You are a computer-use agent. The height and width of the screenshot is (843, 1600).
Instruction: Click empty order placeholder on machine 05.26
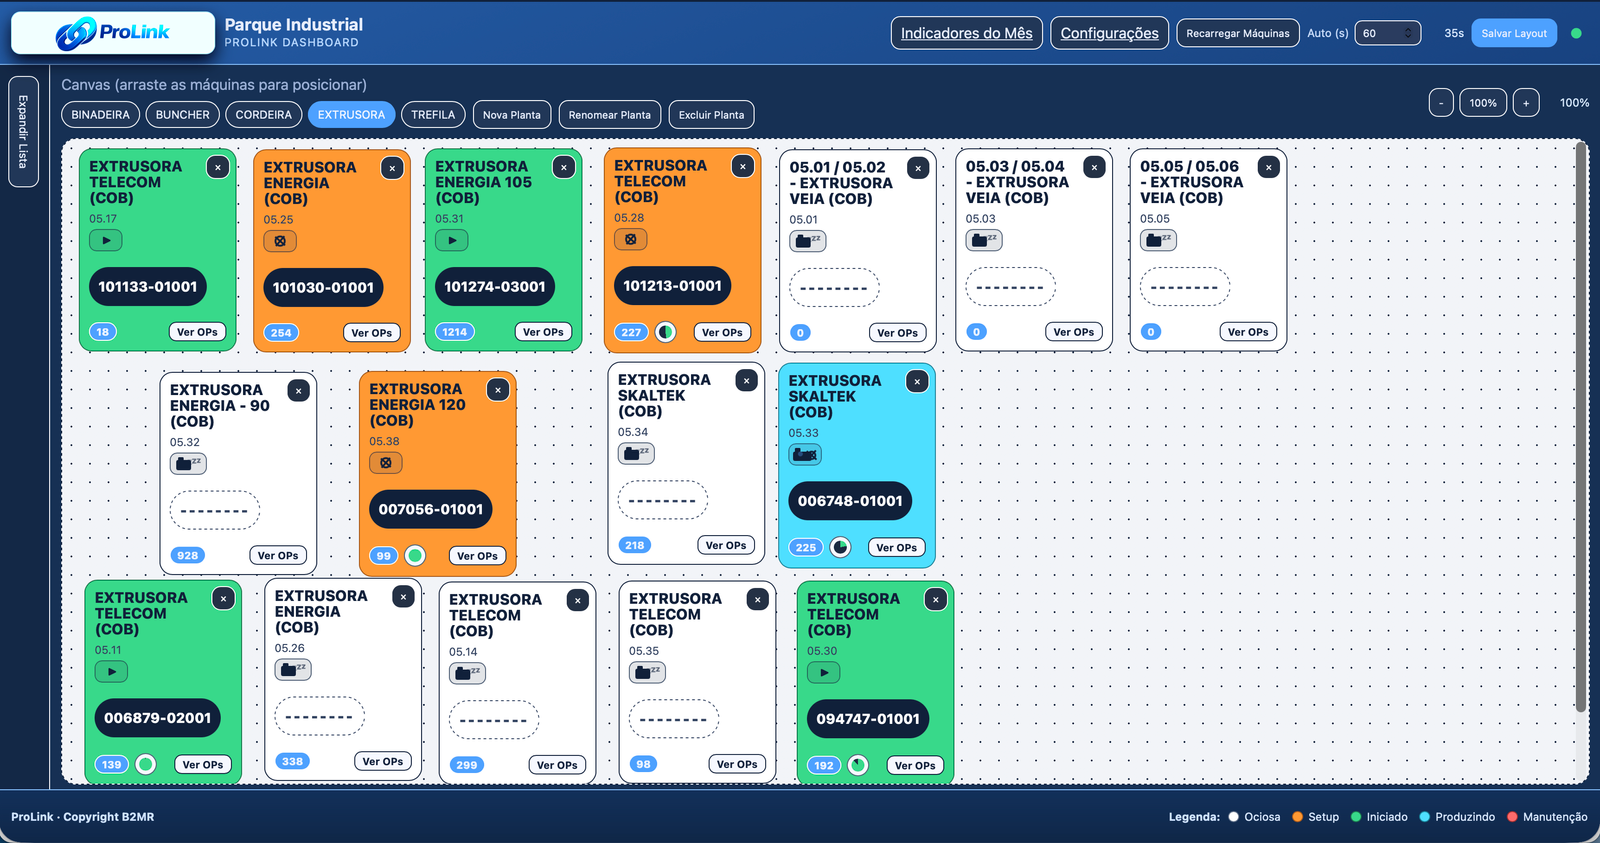pyautogui.click(x=320, y=717)
